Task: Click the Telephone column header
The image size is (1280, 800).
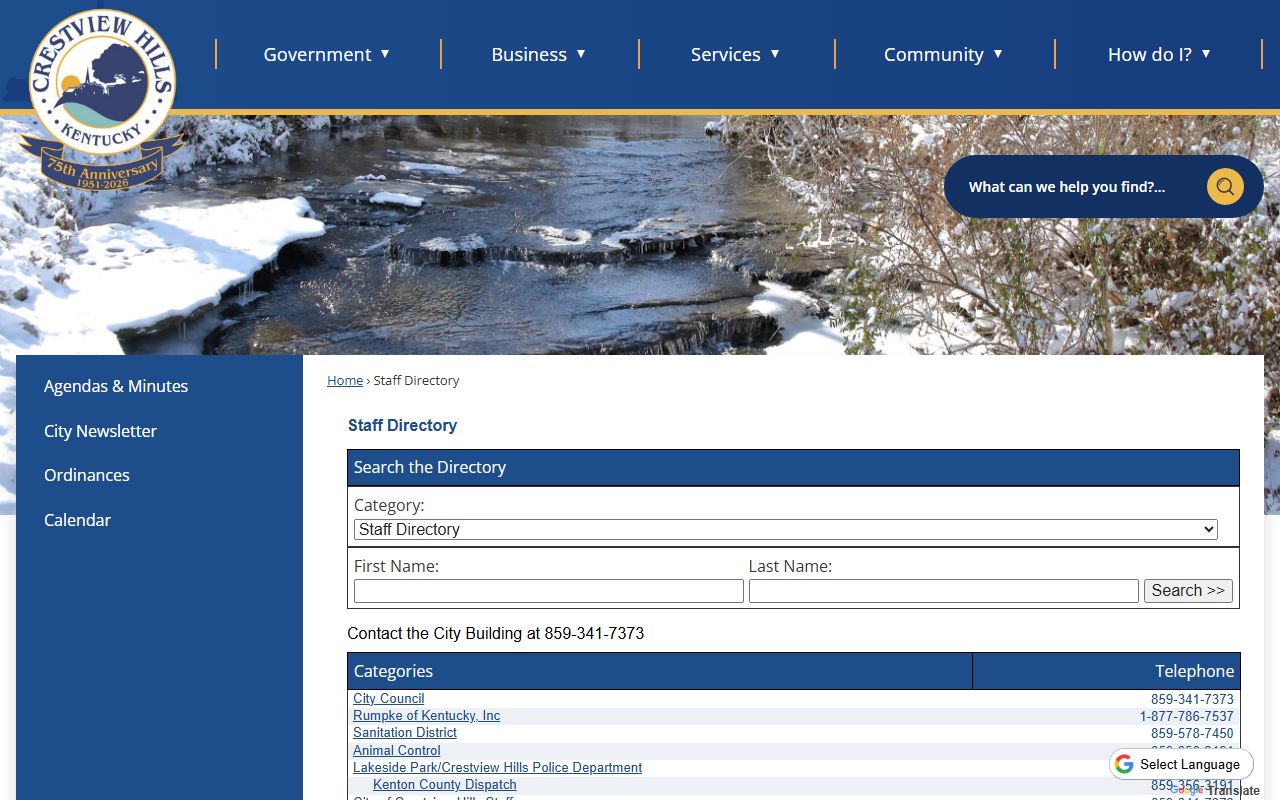Action: [1106, 671]
